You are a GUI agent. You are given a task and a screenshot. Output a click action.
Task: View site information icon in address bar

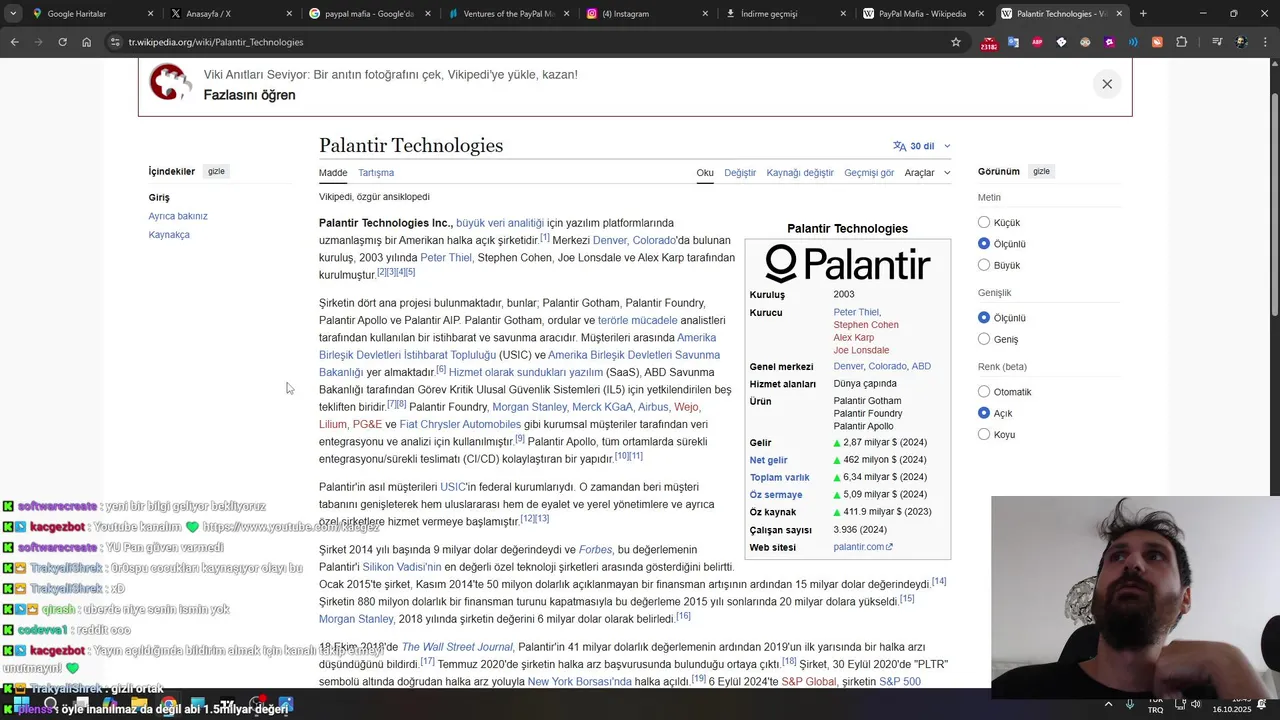click(116, 42)
